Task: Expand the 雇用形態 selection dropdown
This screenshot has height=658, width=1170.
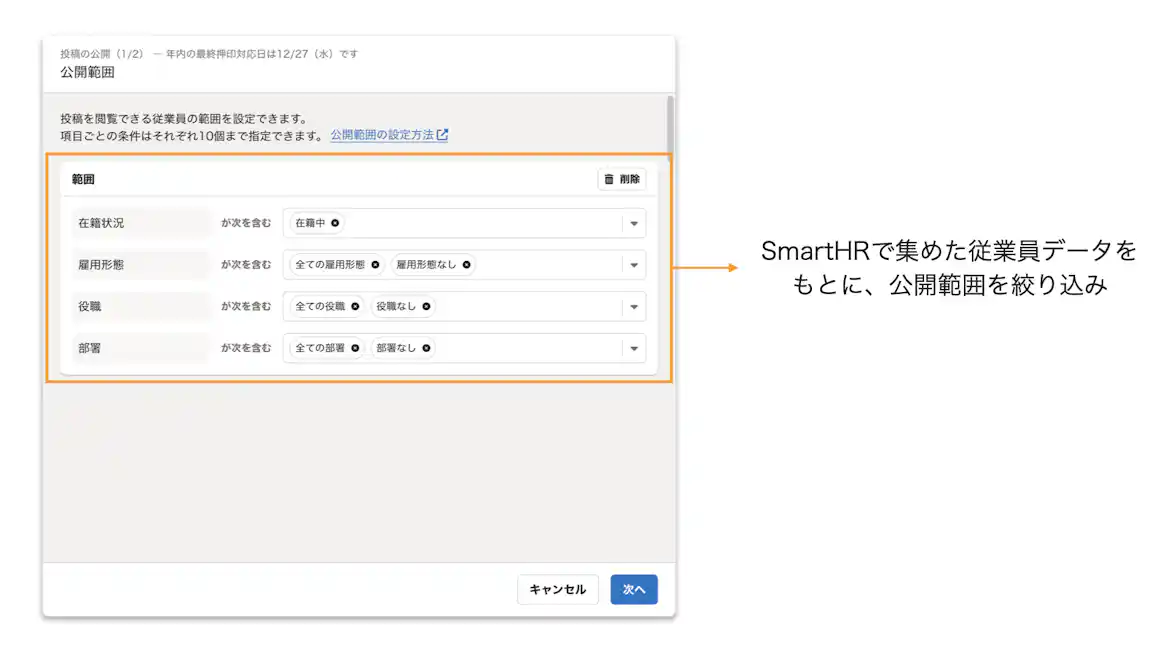Action: tap(634, 264)
